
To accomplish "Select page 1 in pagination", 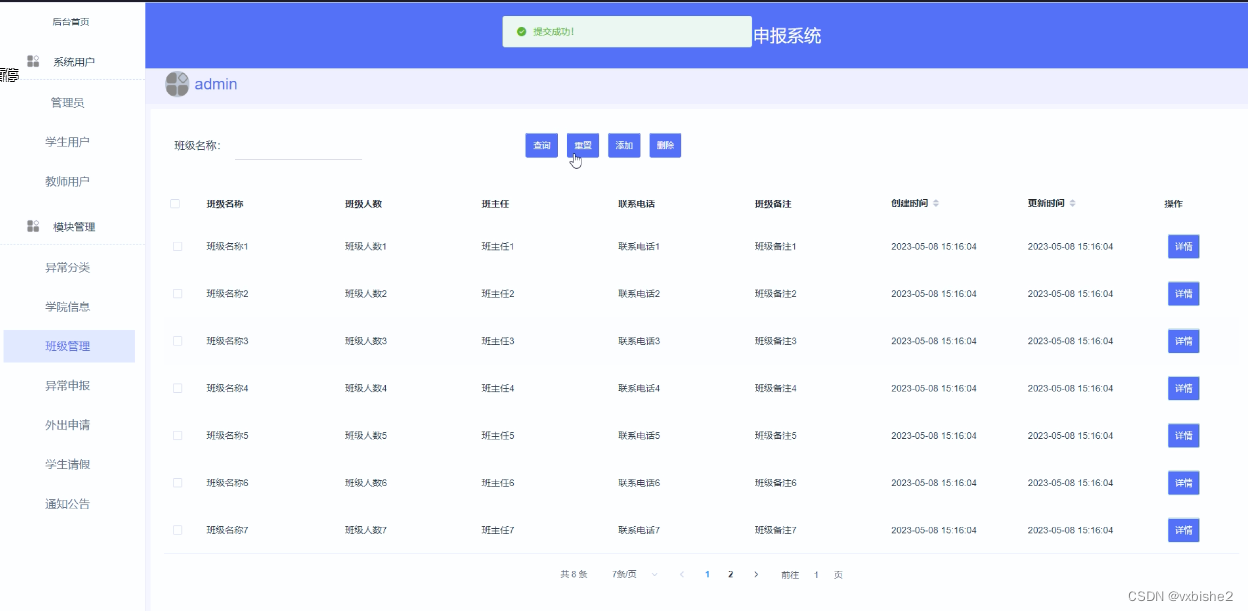I will click(707, 575).
